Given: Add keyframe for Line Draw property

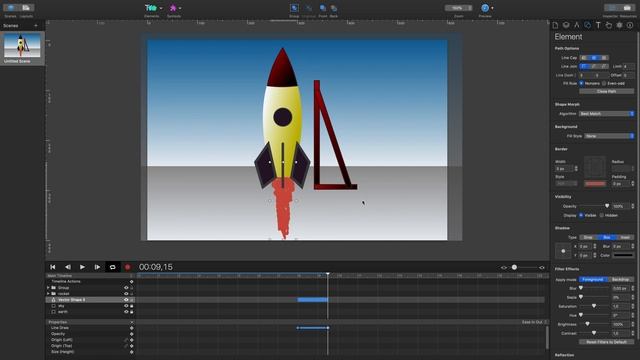Looking at the screenshot, I should [131, 328].
